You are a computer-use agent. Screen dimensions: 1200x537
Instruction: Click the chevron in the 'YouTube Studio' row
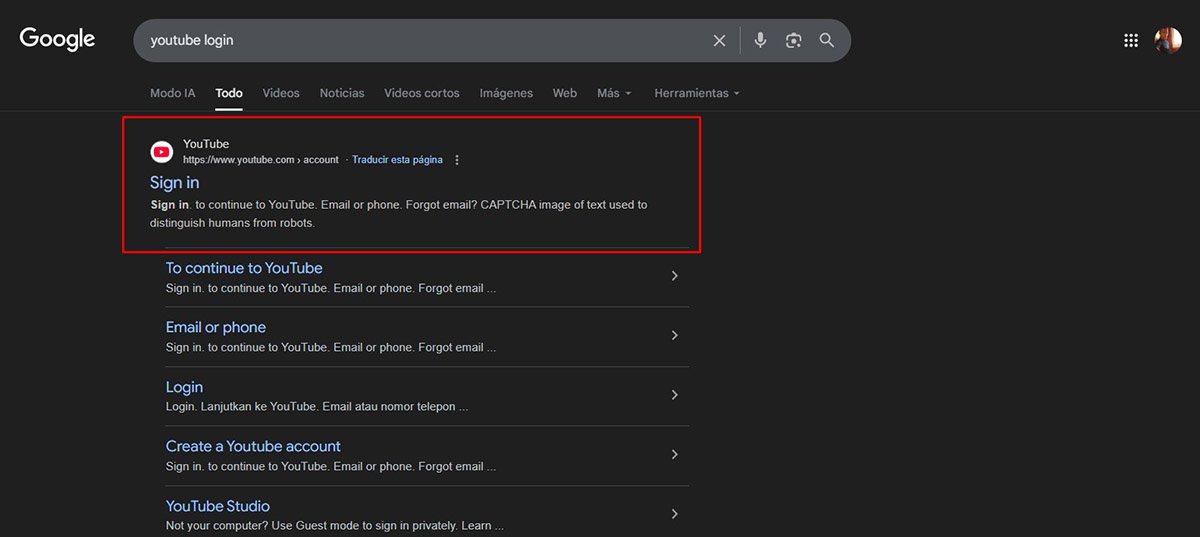tap(675, 514)
